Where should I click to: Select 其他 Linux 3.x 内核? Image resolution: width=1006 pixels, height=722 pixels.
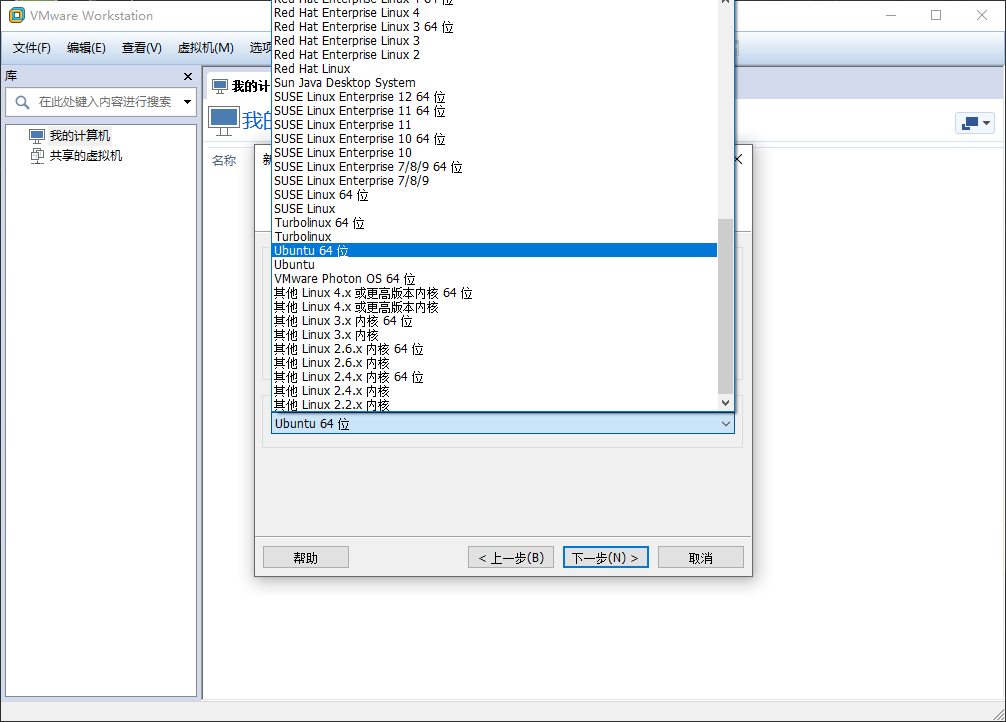[x=495, y=335]
